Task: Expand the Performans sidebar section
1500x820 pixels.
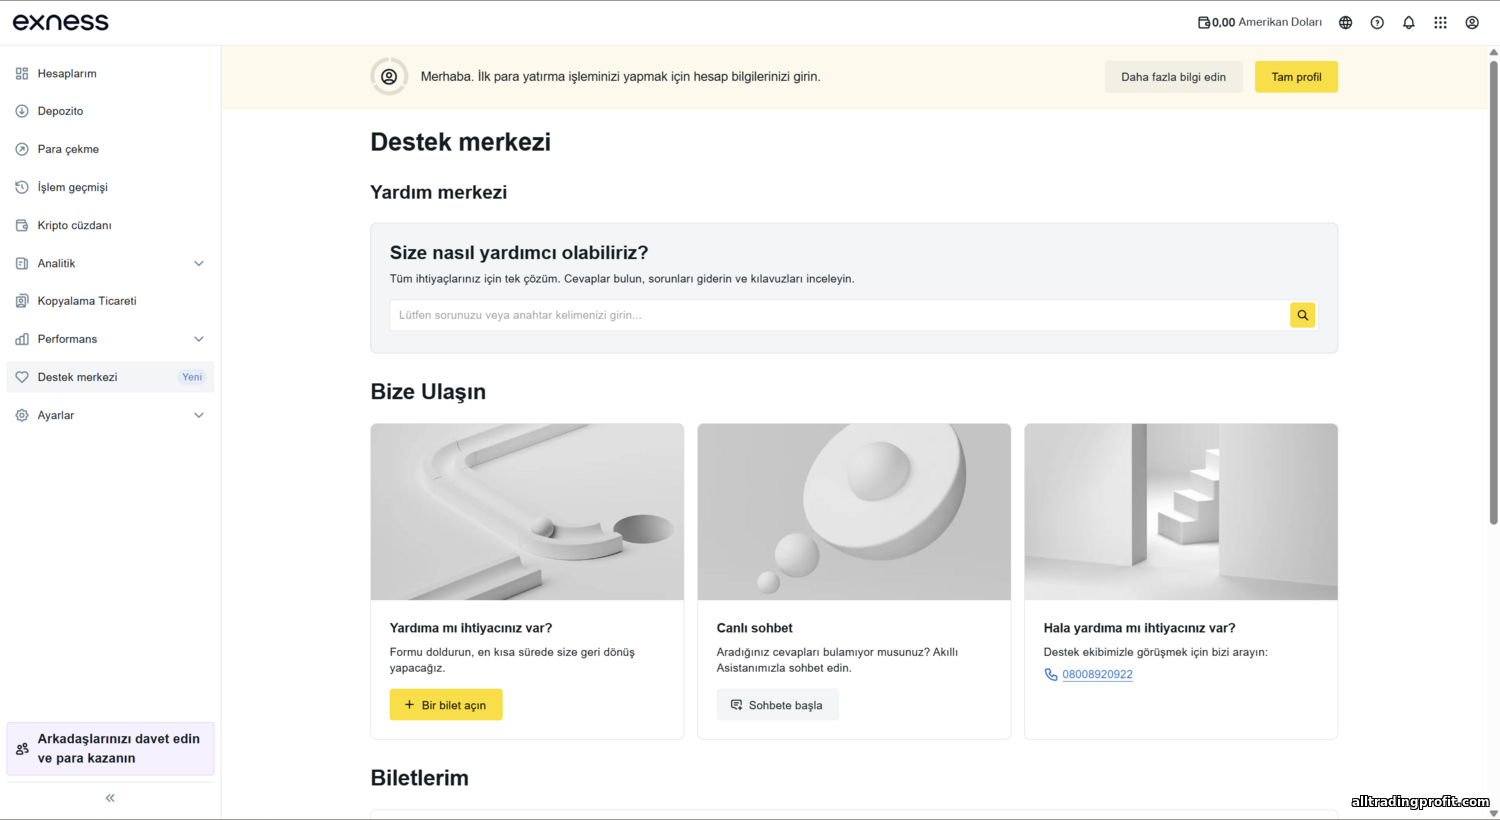Action: (198, 339)
